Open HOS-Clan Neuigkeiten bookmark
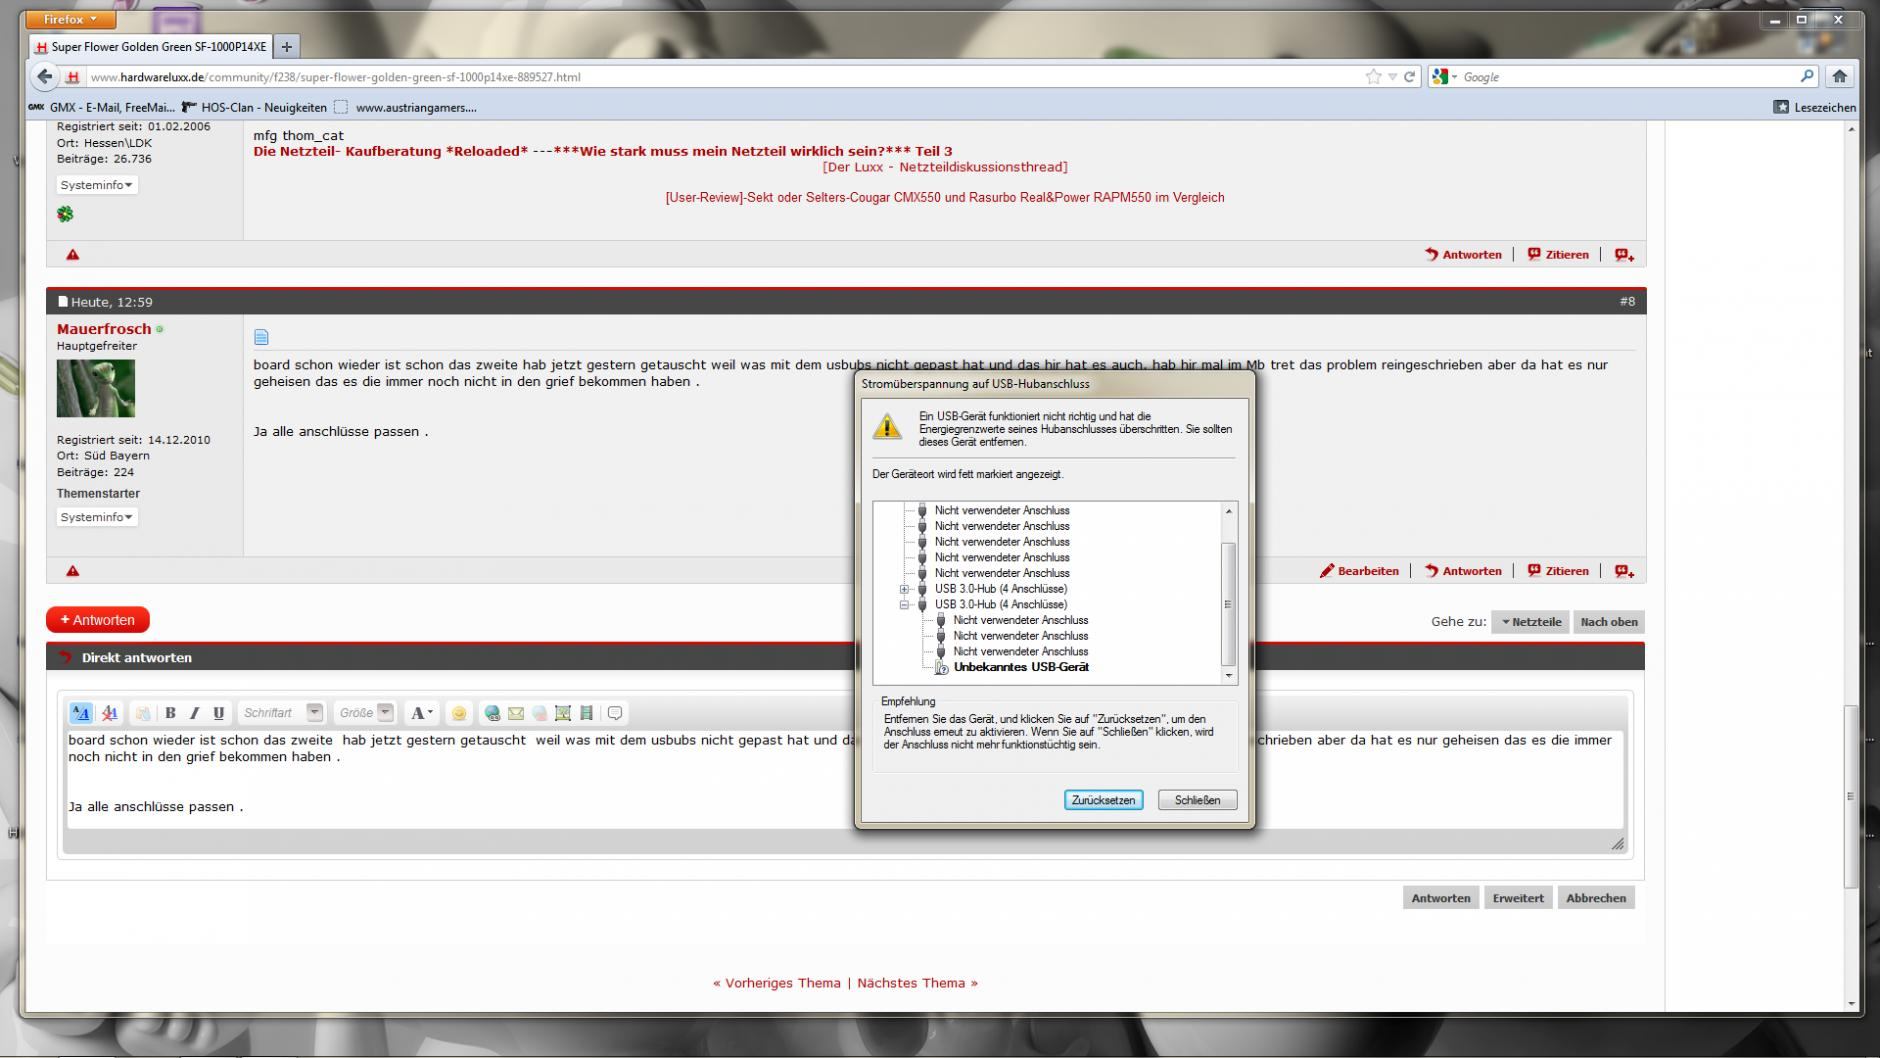 pos(254,107)
